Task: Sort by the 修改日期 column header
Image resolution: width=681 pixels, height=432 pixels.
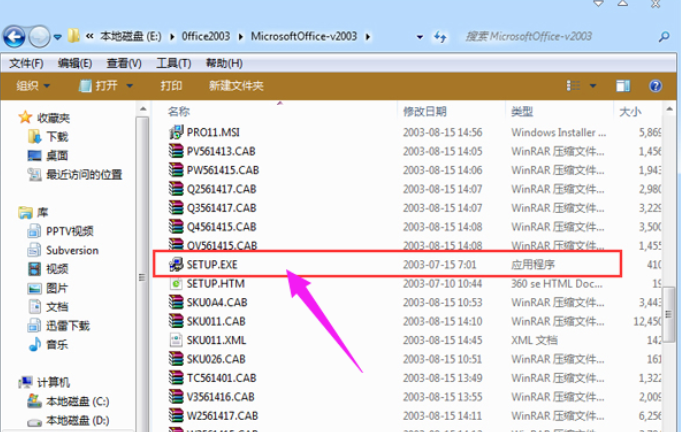Action: click(x=424, y=110)
